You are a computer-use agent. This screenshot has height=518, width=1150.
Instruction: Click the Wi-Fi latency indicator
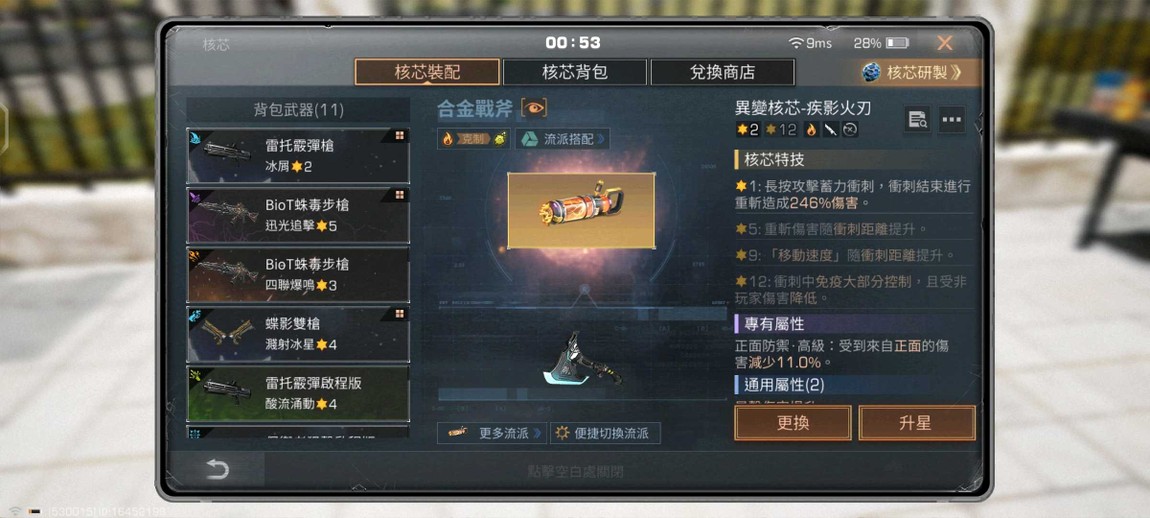pos(810,43)
